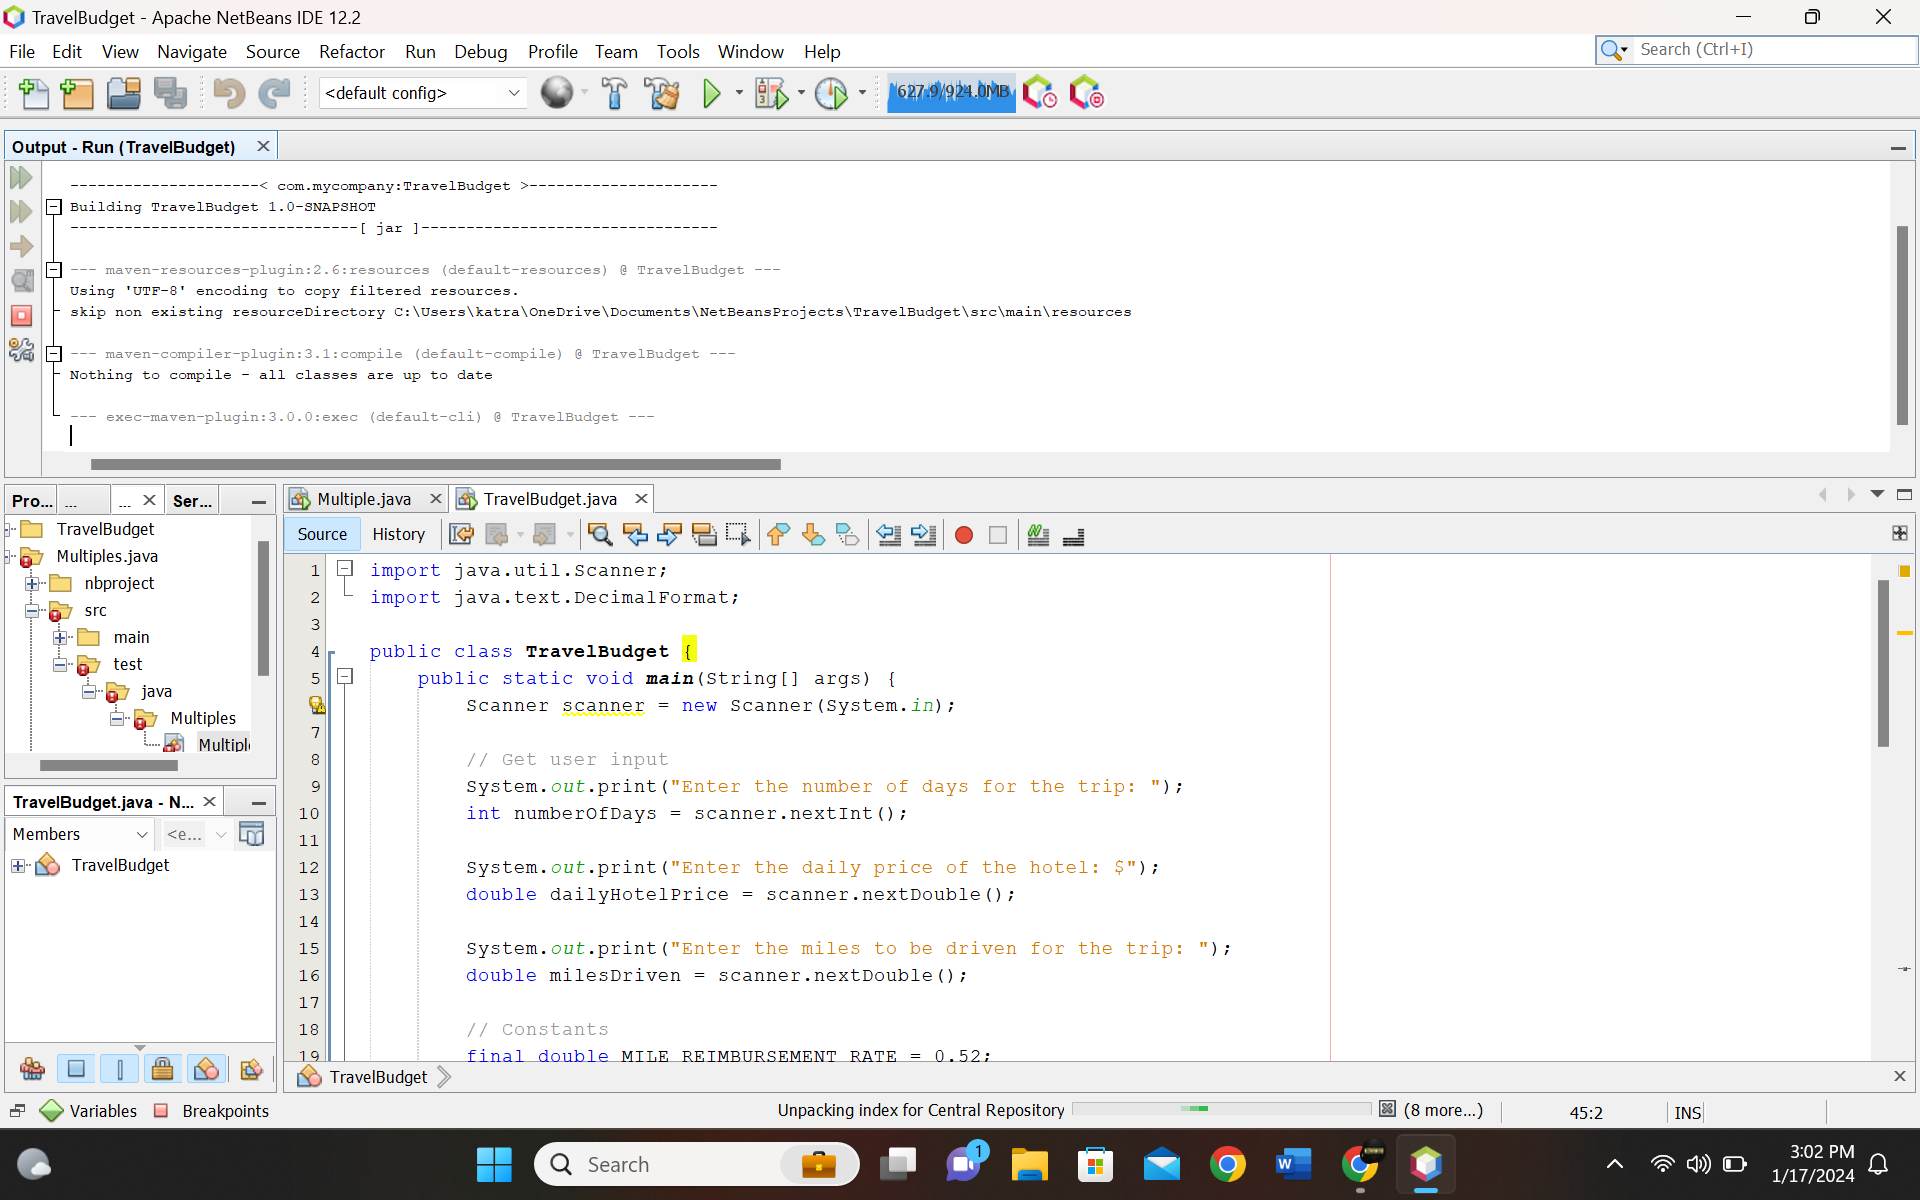Toggle visibility of non-public members via the lock icon
Viewport: 1920px width, 1200px height.
163,1069
